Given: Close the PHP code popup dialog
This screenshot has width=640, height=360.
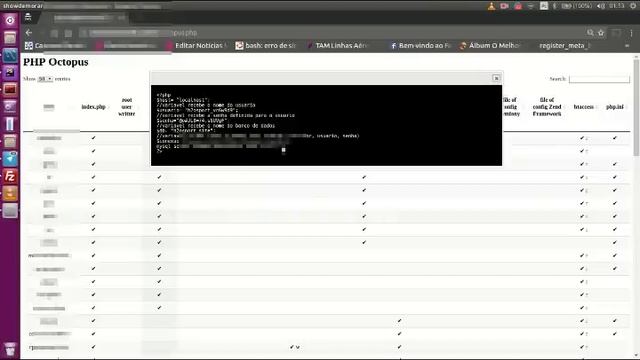Looking at the screenshot, I should click(x=496, y=78).
